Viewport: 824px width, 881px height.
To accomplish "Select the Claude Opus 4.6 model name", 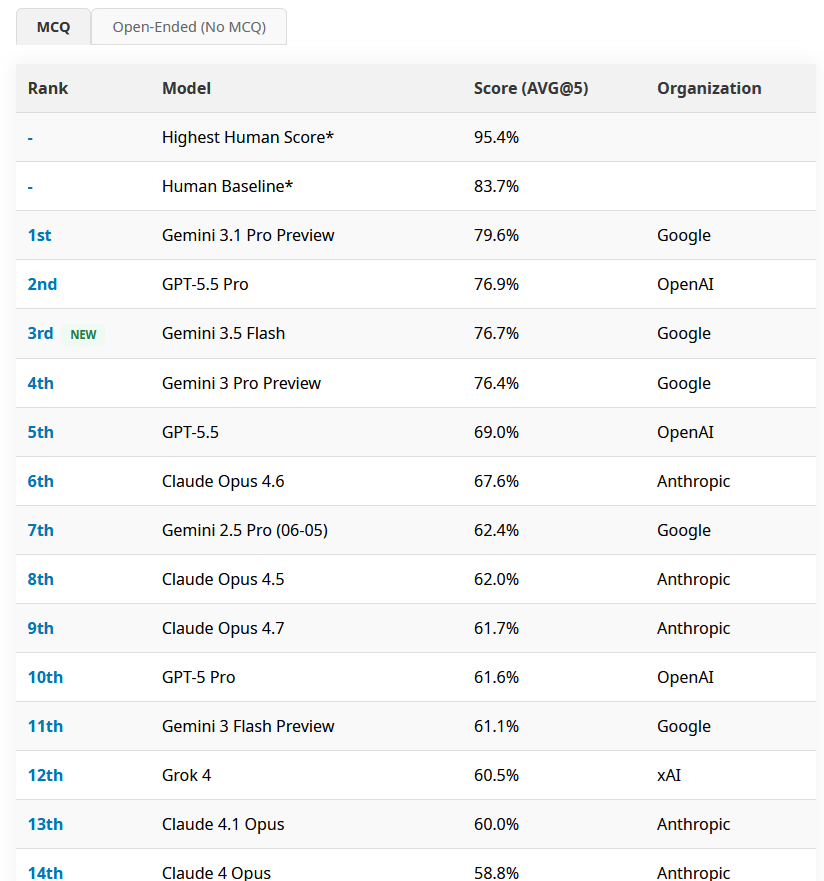I will (223, 482).
